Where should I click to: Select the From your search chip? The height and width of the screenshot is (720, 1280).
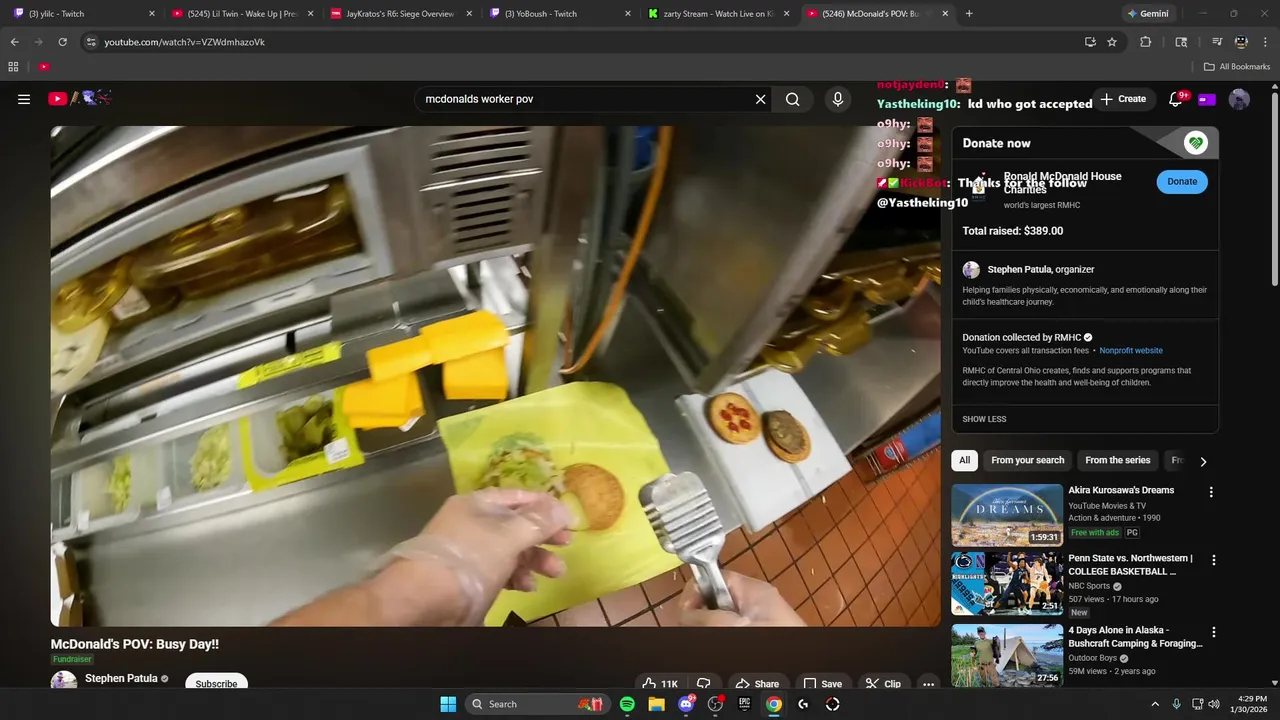(x=1027, y=460)
